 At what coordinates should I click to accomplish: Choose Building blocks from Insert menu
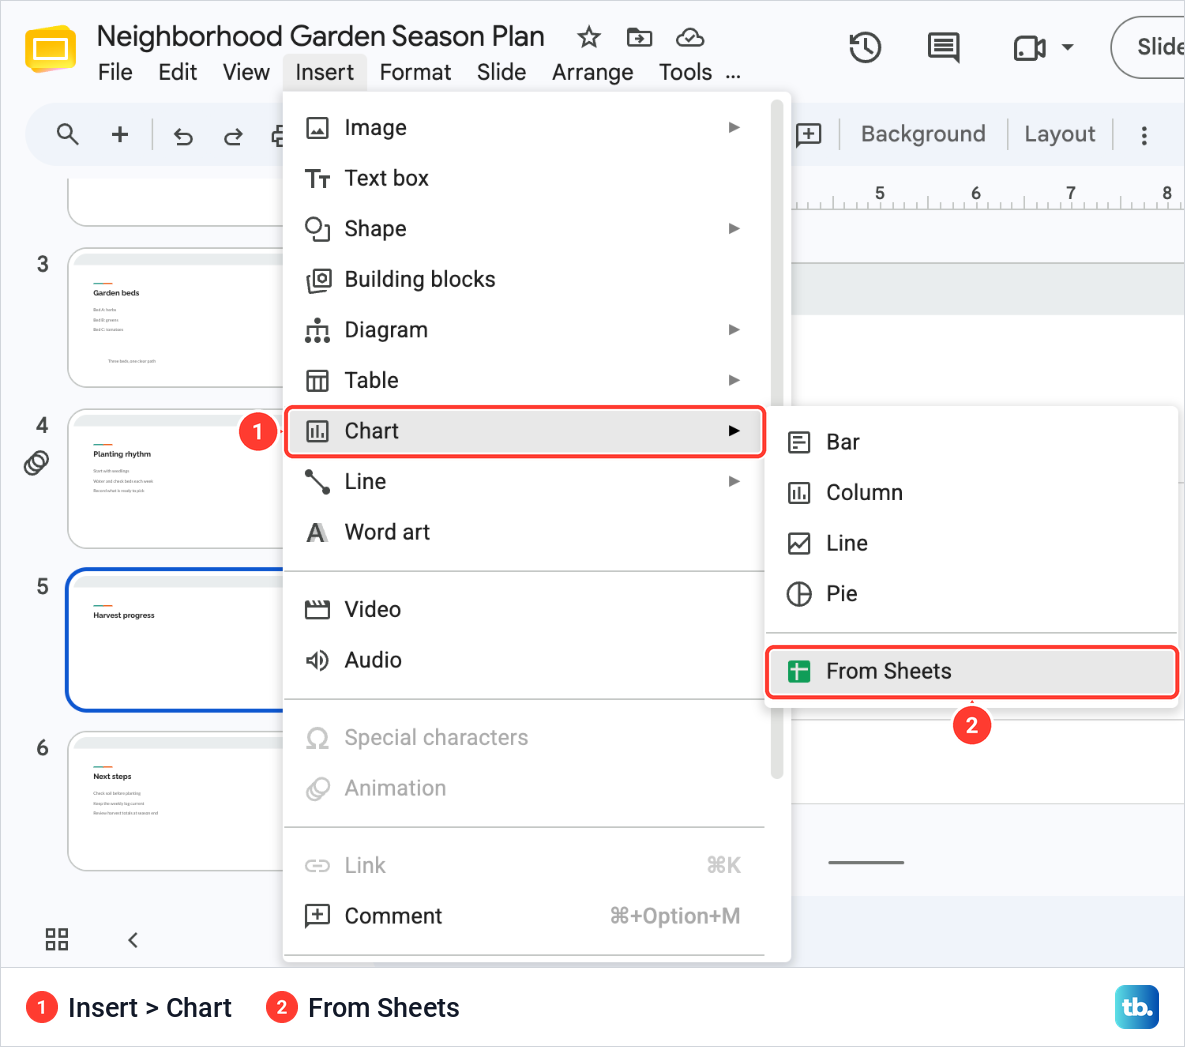point(524,280)
